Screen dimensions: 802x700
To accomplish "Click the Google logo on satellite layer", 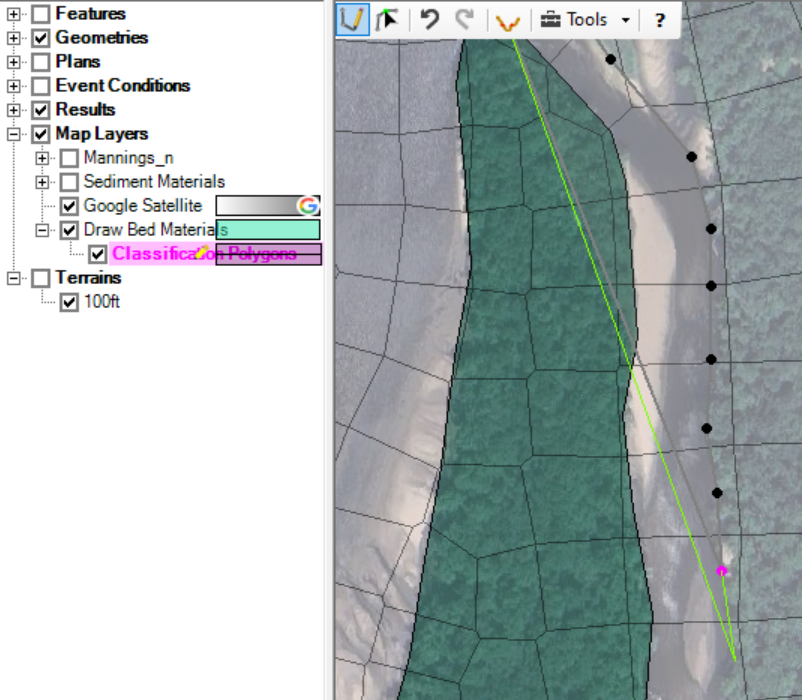I will pyautogui.click(x=308, y=206).
